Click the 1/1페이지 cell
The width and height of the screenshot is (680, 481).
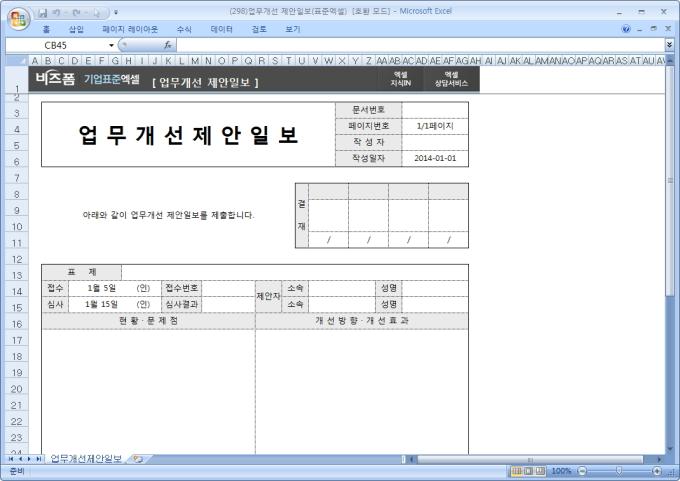click(435, 126)
